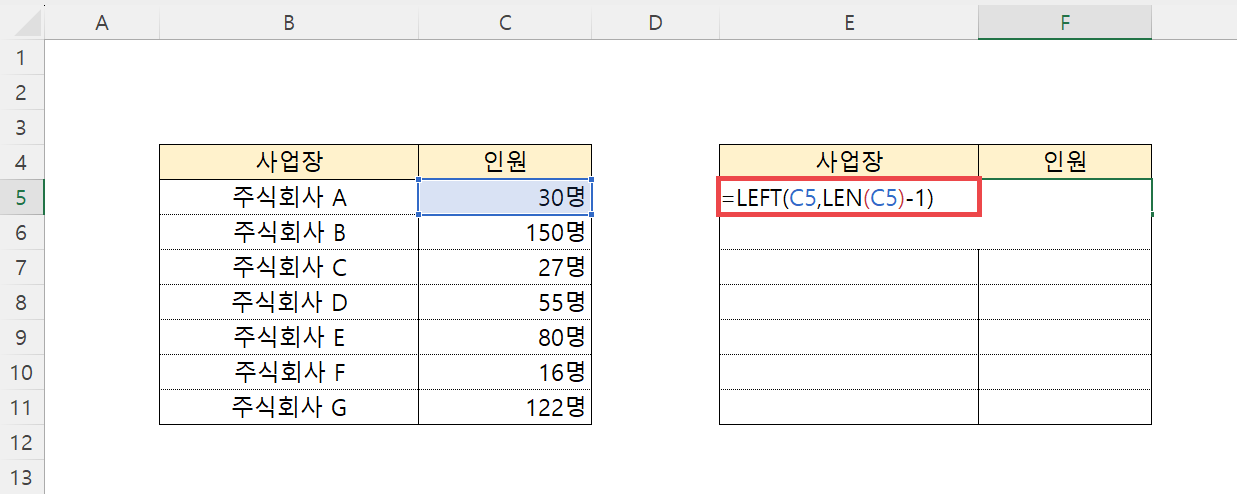
Task: Select row 10 header
Action: [x=22, y=372]
